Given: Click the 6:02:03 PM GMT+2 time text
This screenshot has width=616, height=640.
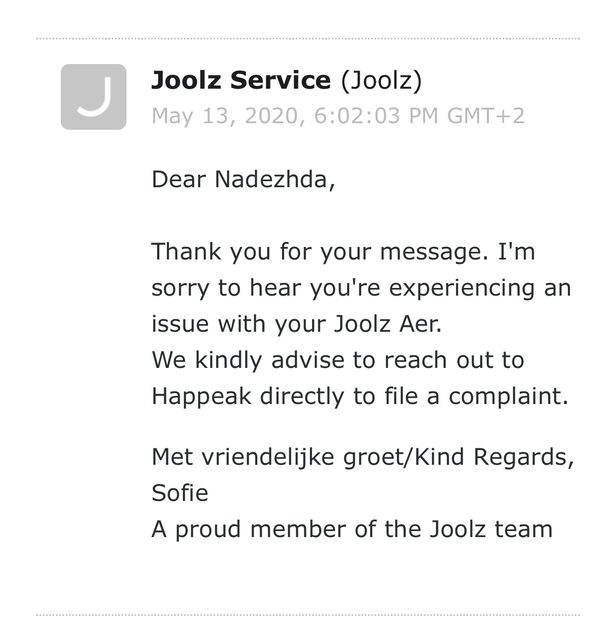Looking at the screenshot, I should [419, 116].
